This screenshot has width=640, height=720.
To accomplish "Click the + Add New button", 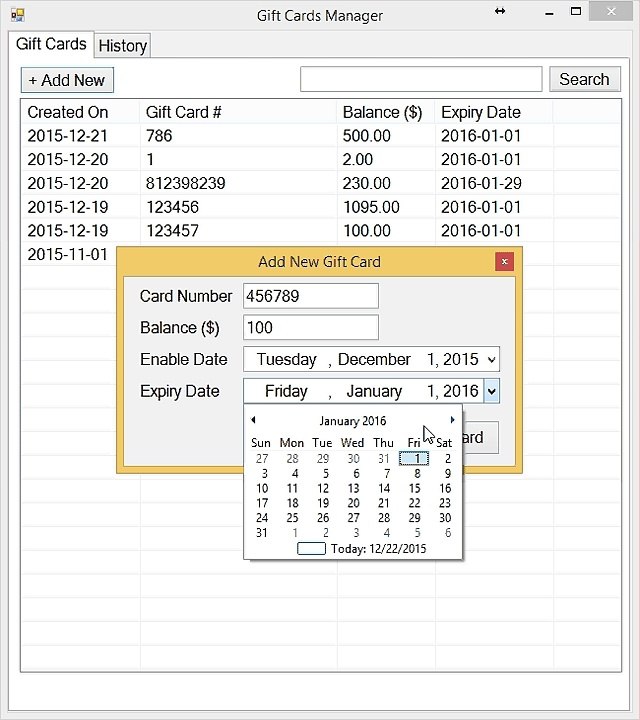I will (67, 80).
